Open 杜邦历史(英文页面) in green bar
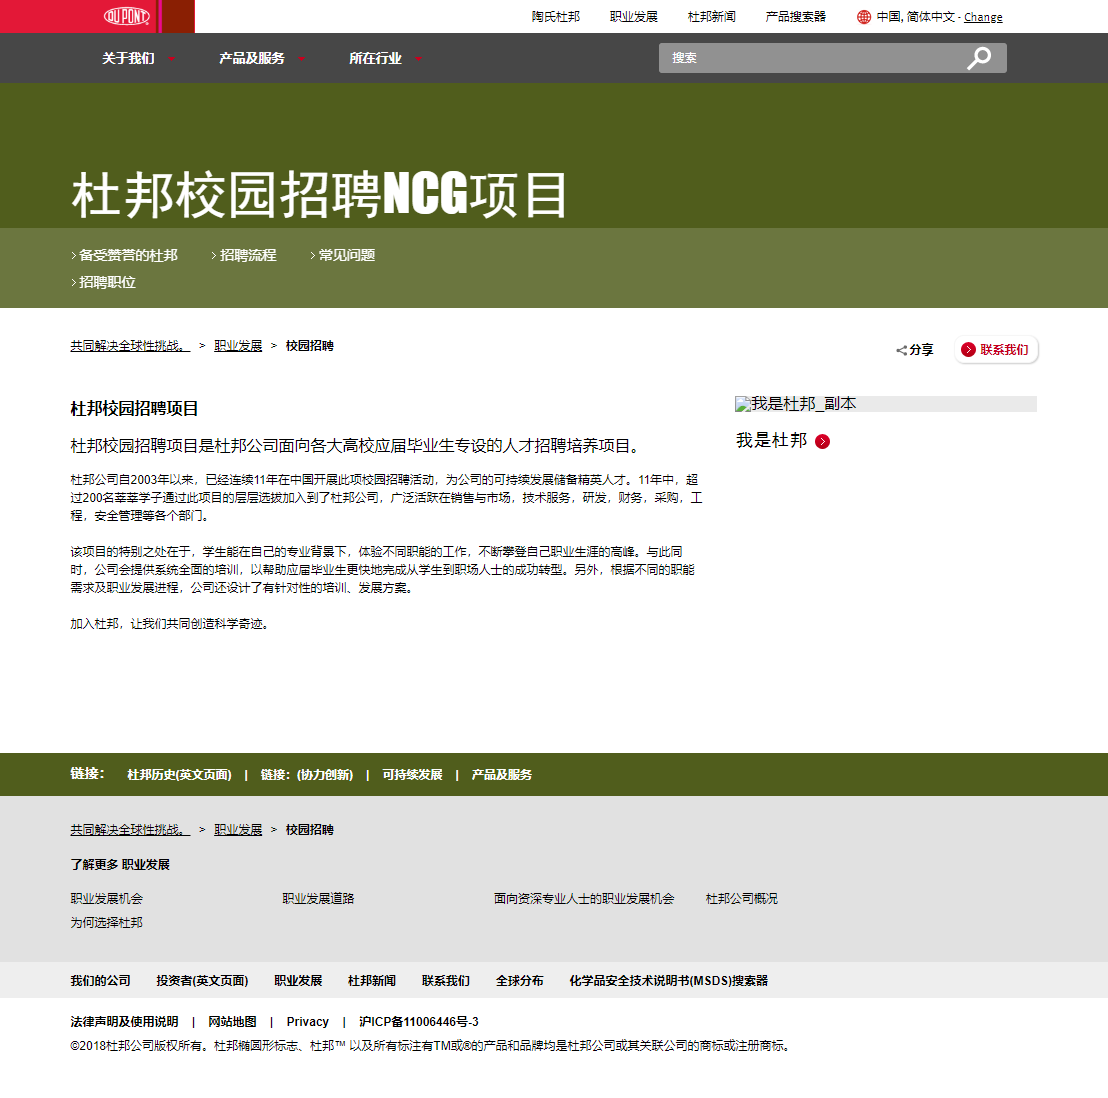 179,775
